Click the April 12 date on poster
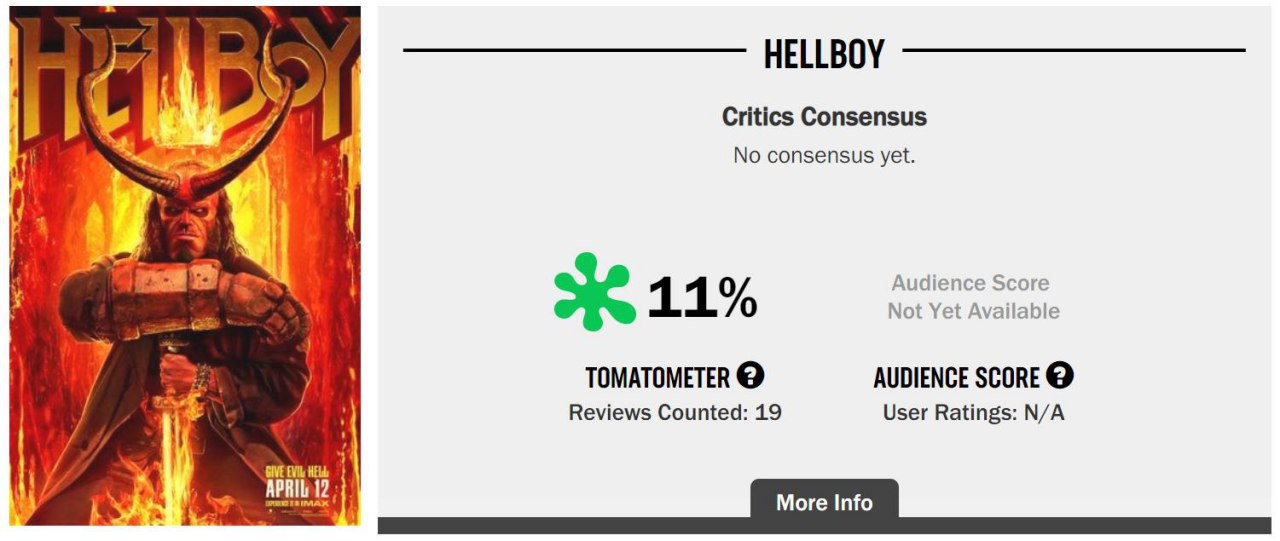Image resolution: width=1280 pixels, height=541 pixels. 297,488
